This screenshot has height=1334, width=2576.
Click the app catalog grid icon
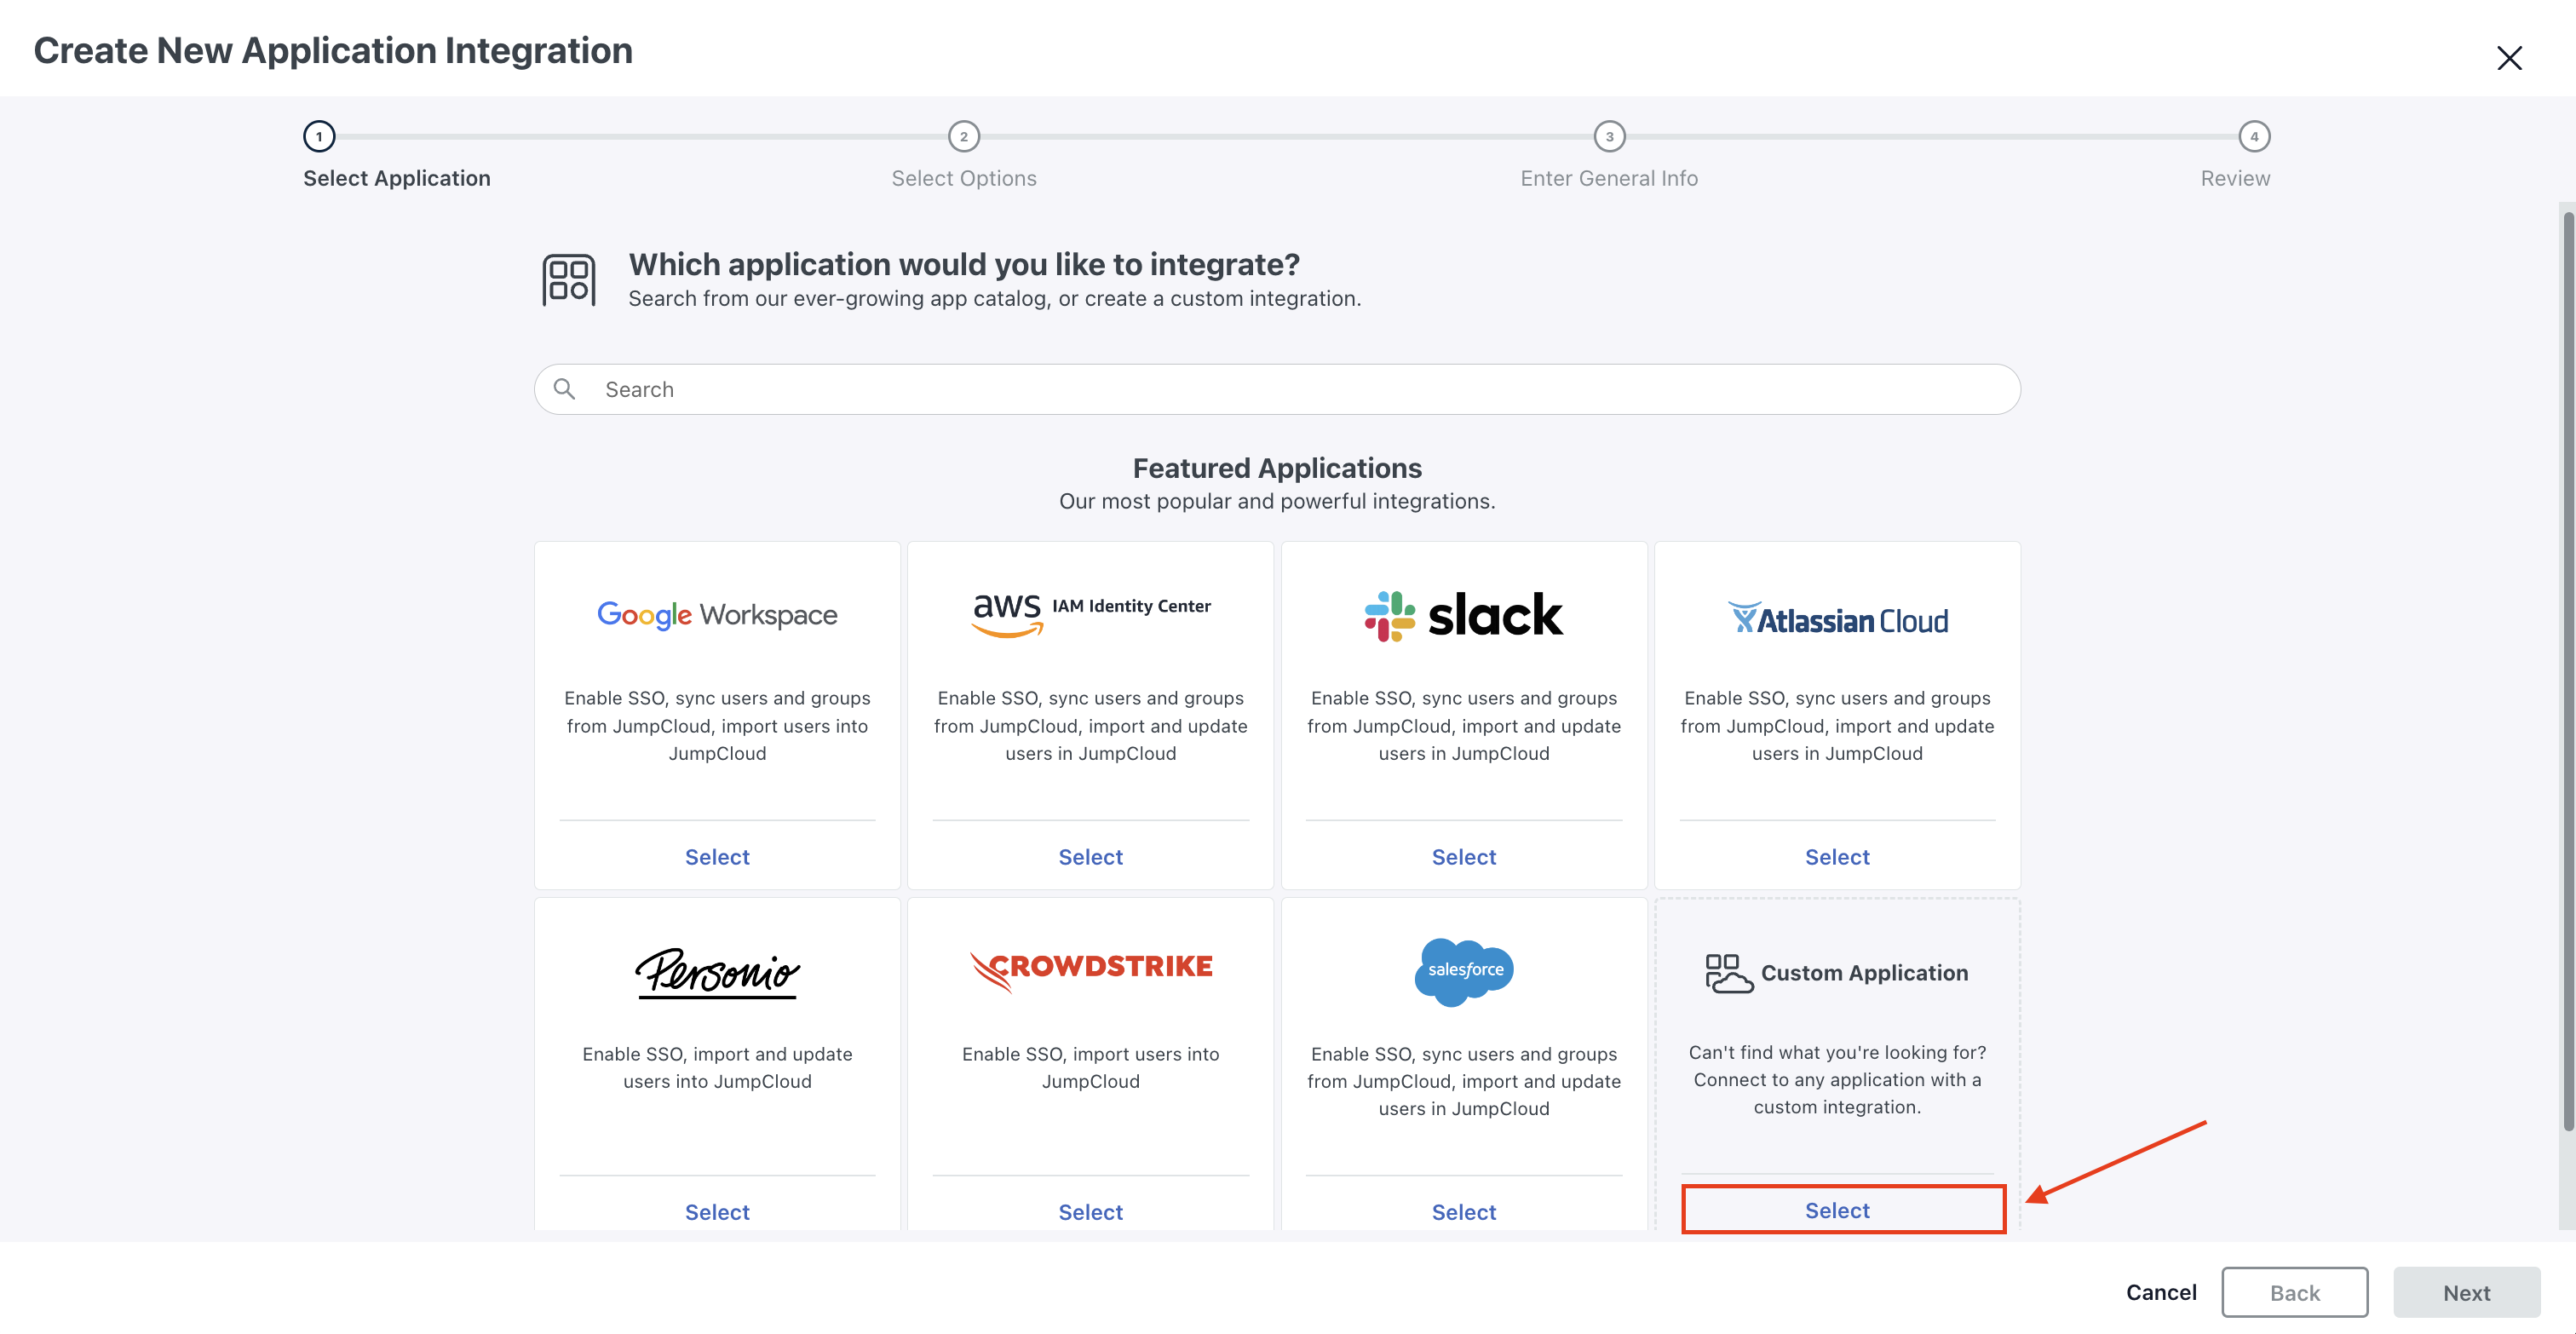pyautogui.click(x=569, y=280)
